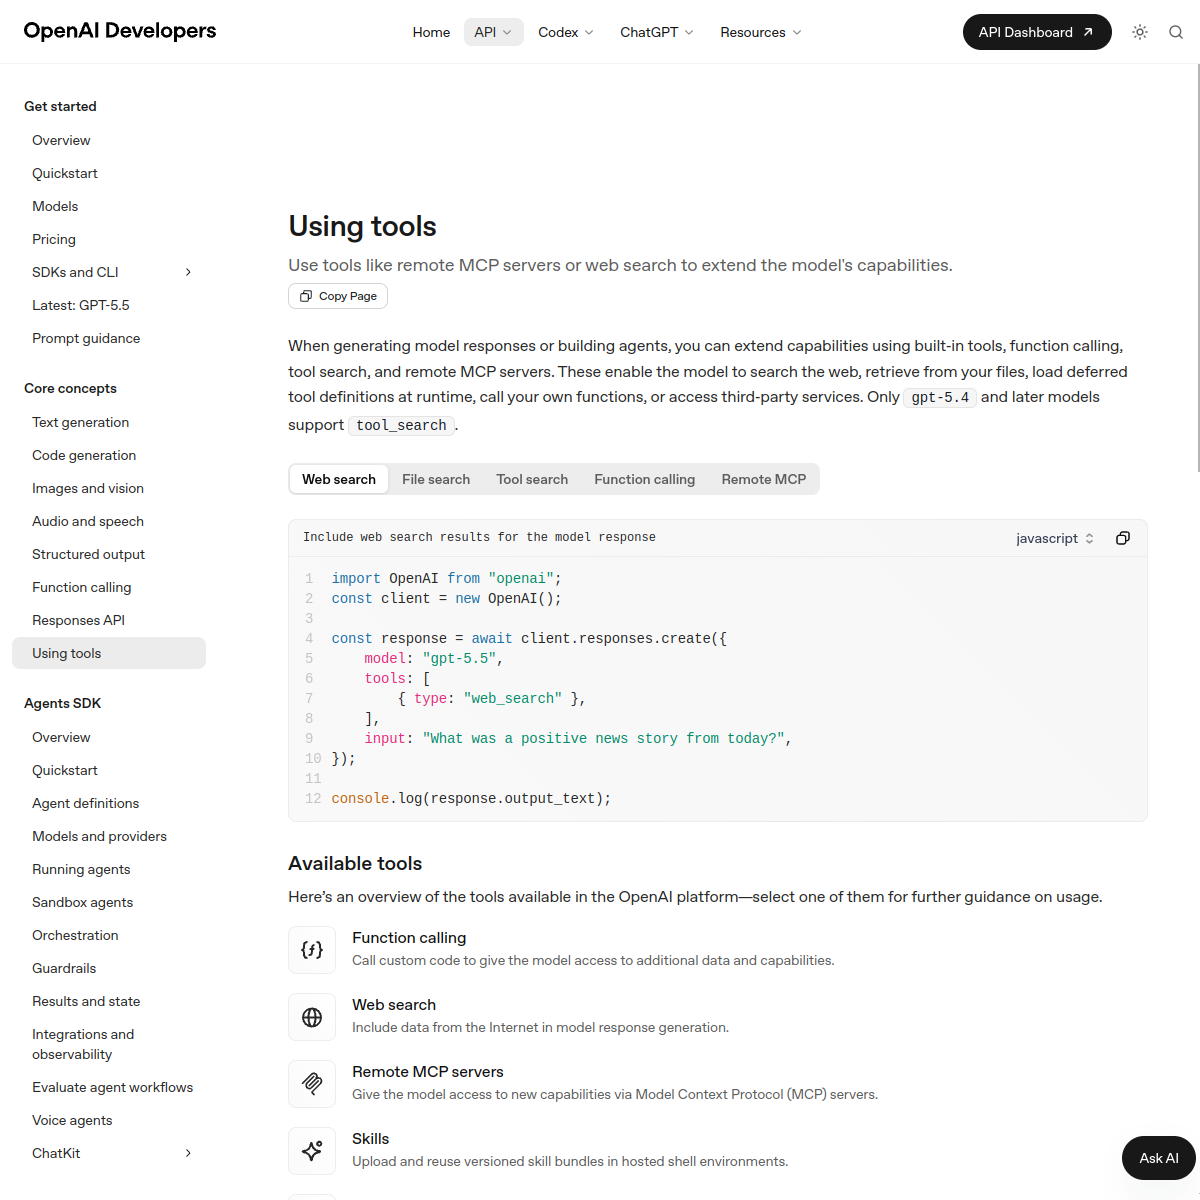Toggle the light/dark theme sun icon

click(x=1140, y=32)
